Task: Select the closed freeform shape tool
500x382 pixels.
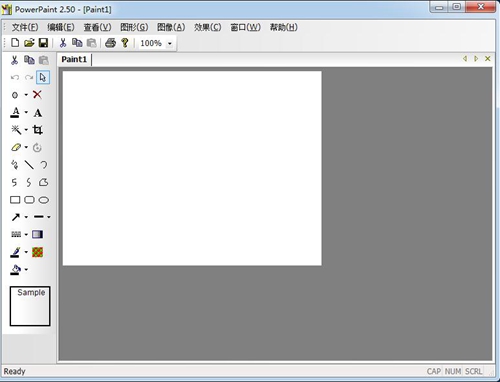Action: (44, 182)
